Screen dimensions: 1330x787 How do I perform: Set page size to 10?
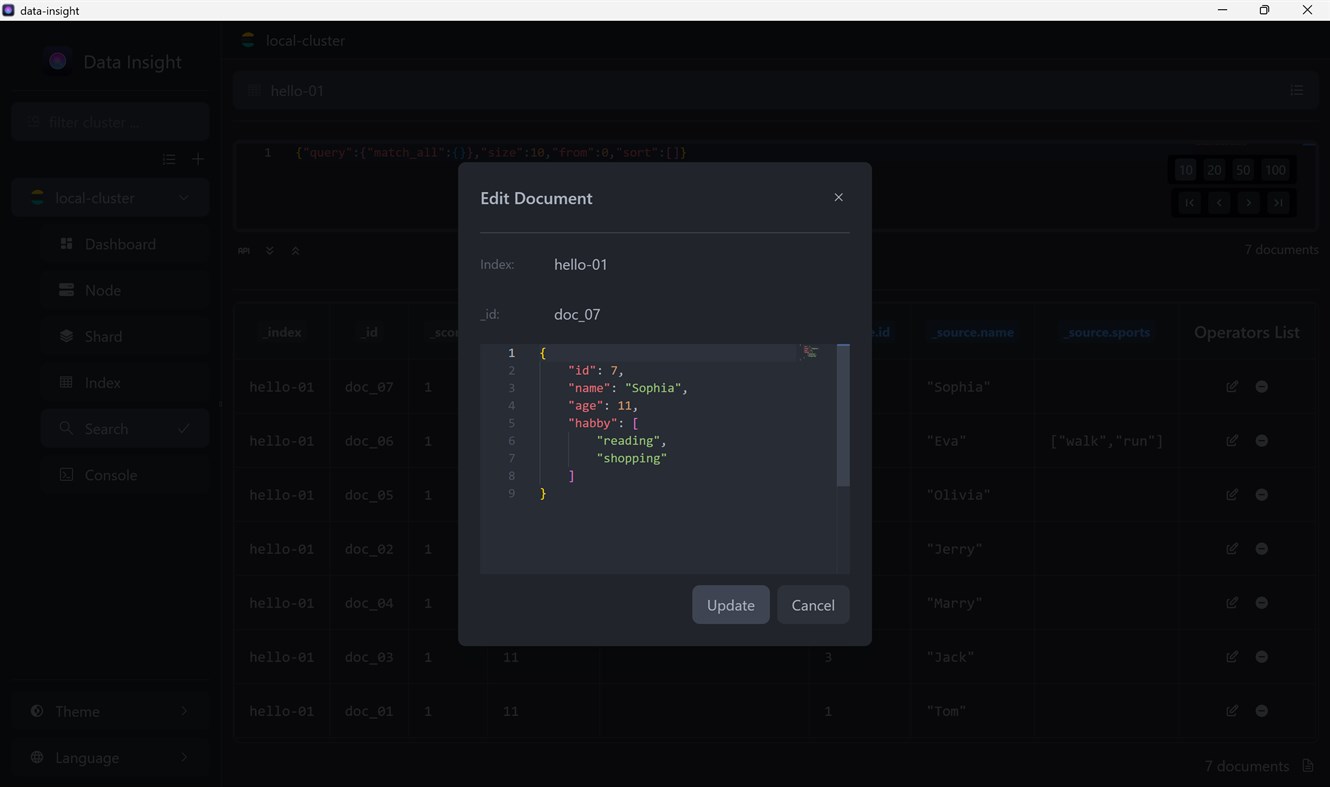click(x=1185, y=170)
